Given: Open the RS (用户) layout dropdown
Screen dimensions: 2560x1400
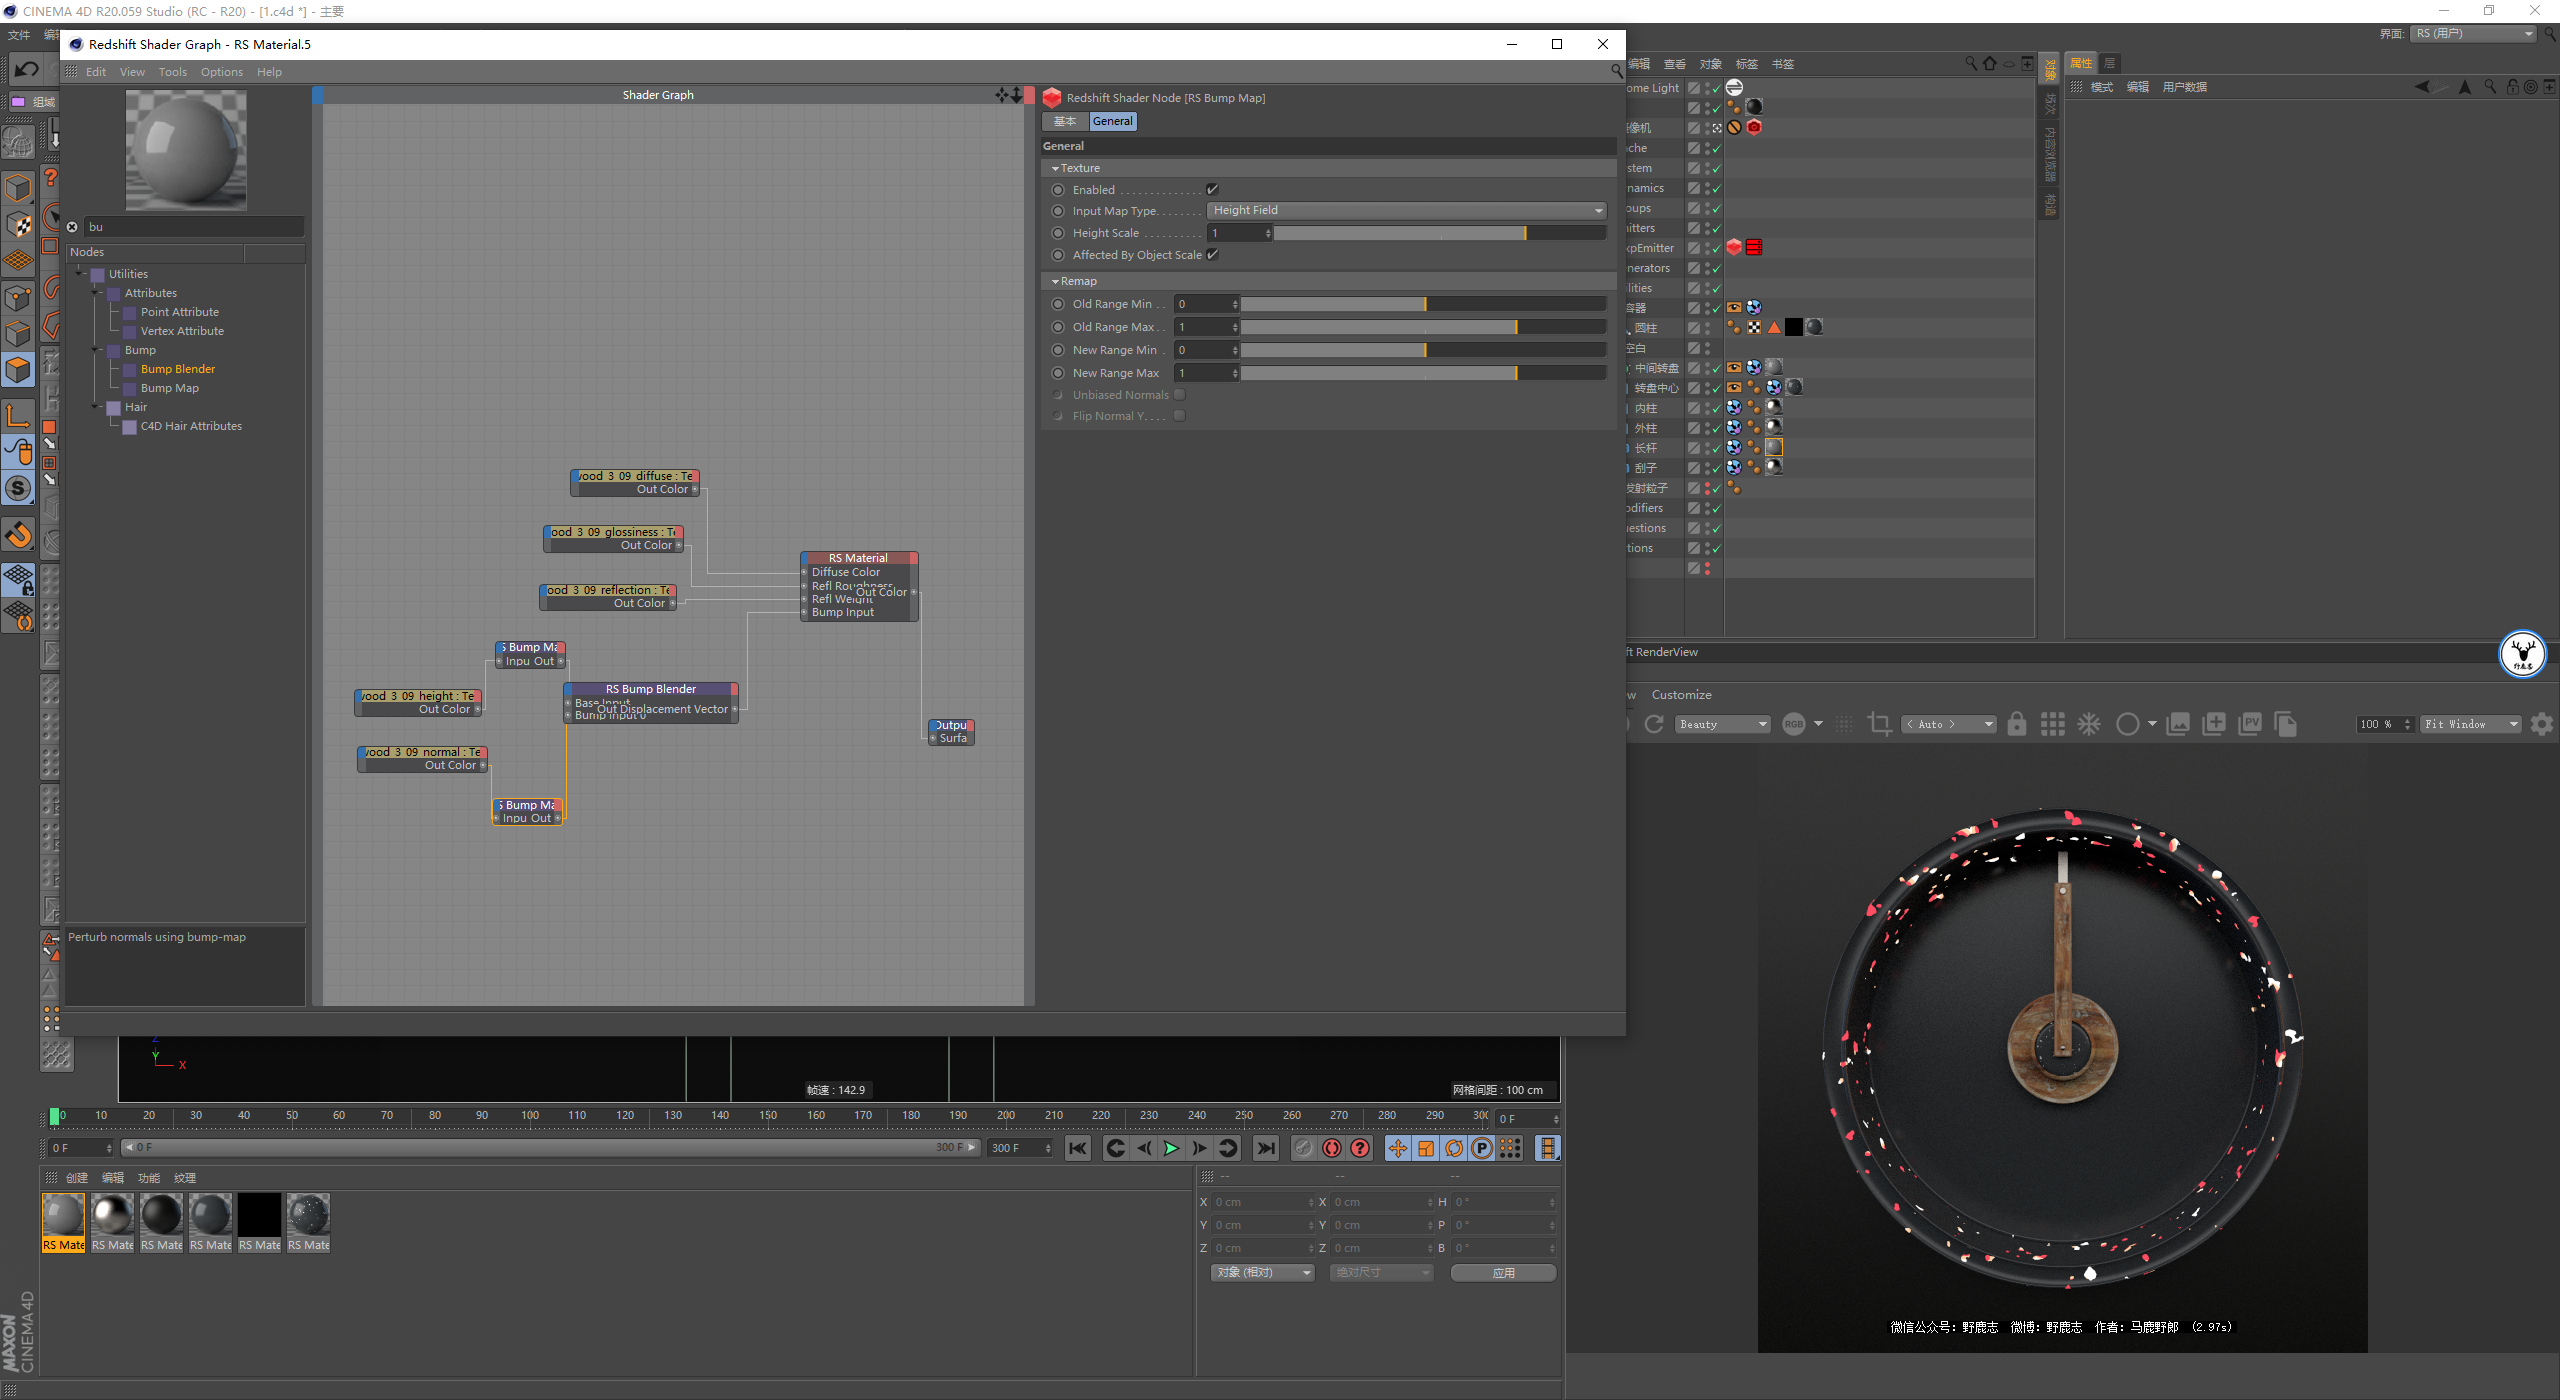Looking at the screenshot, I should (x=2474, y=34).
